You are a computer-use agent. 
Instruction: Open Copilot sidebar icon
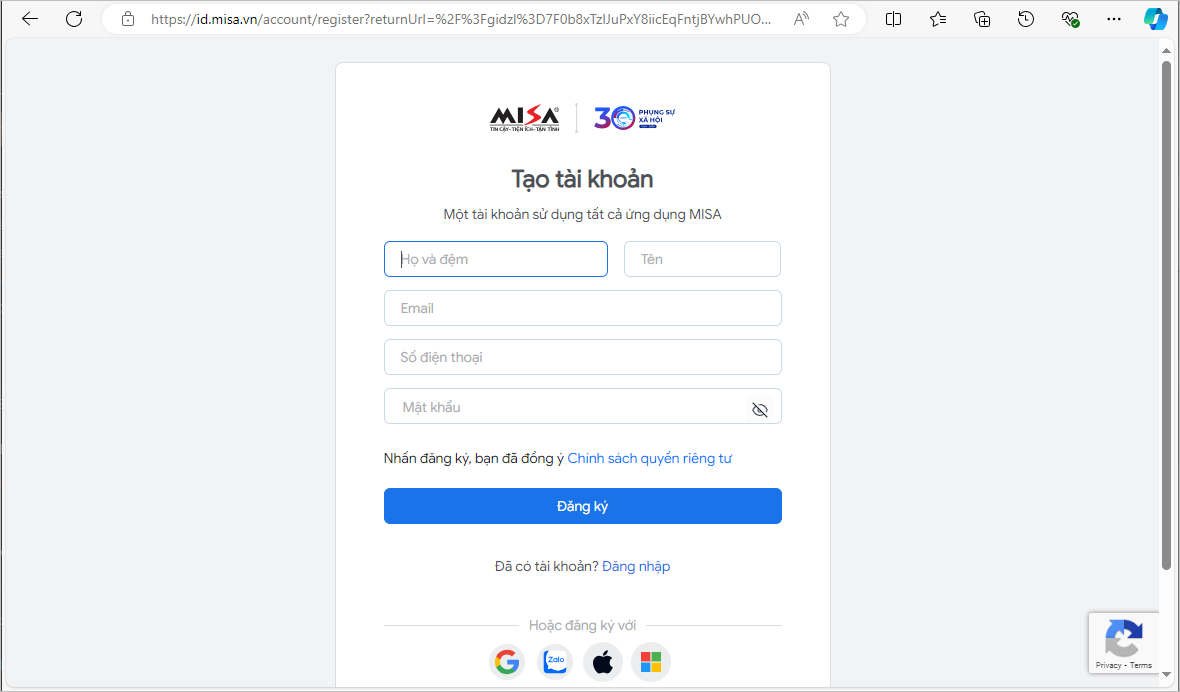[1155, 20]
